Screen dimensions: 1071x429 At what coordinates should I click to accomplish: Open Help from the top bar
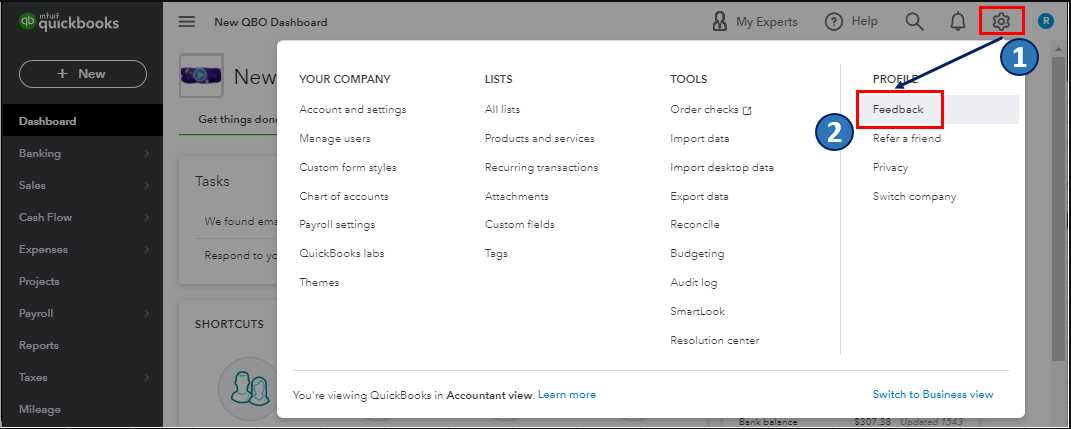click(851, 21)
